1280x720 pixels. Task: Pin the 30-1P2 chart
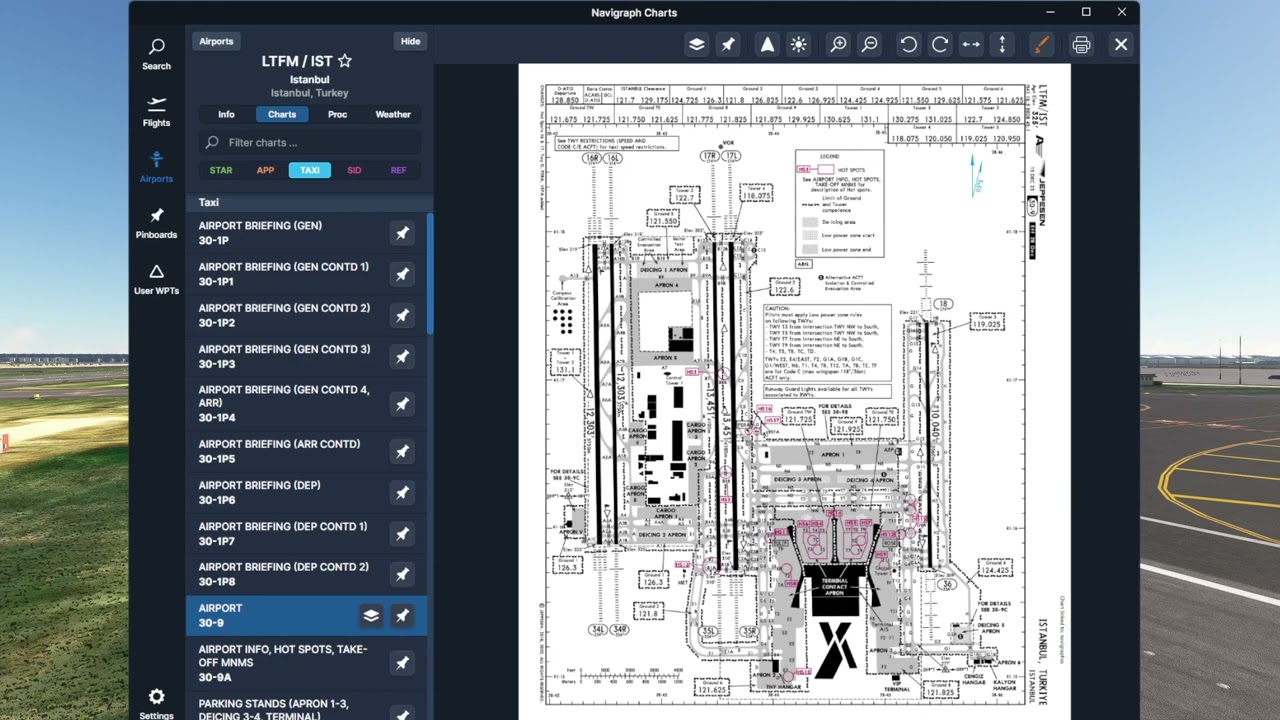402,315
